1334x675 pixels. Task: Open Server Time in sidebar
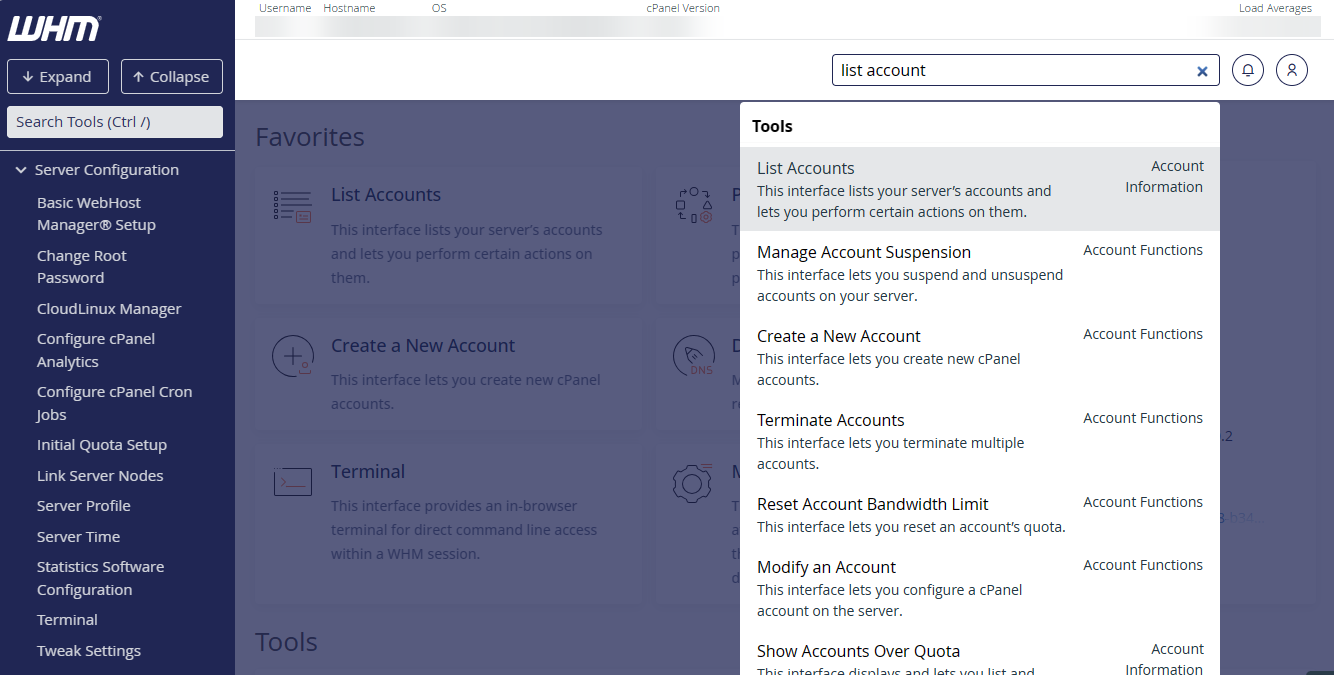[x=78, y=537]
